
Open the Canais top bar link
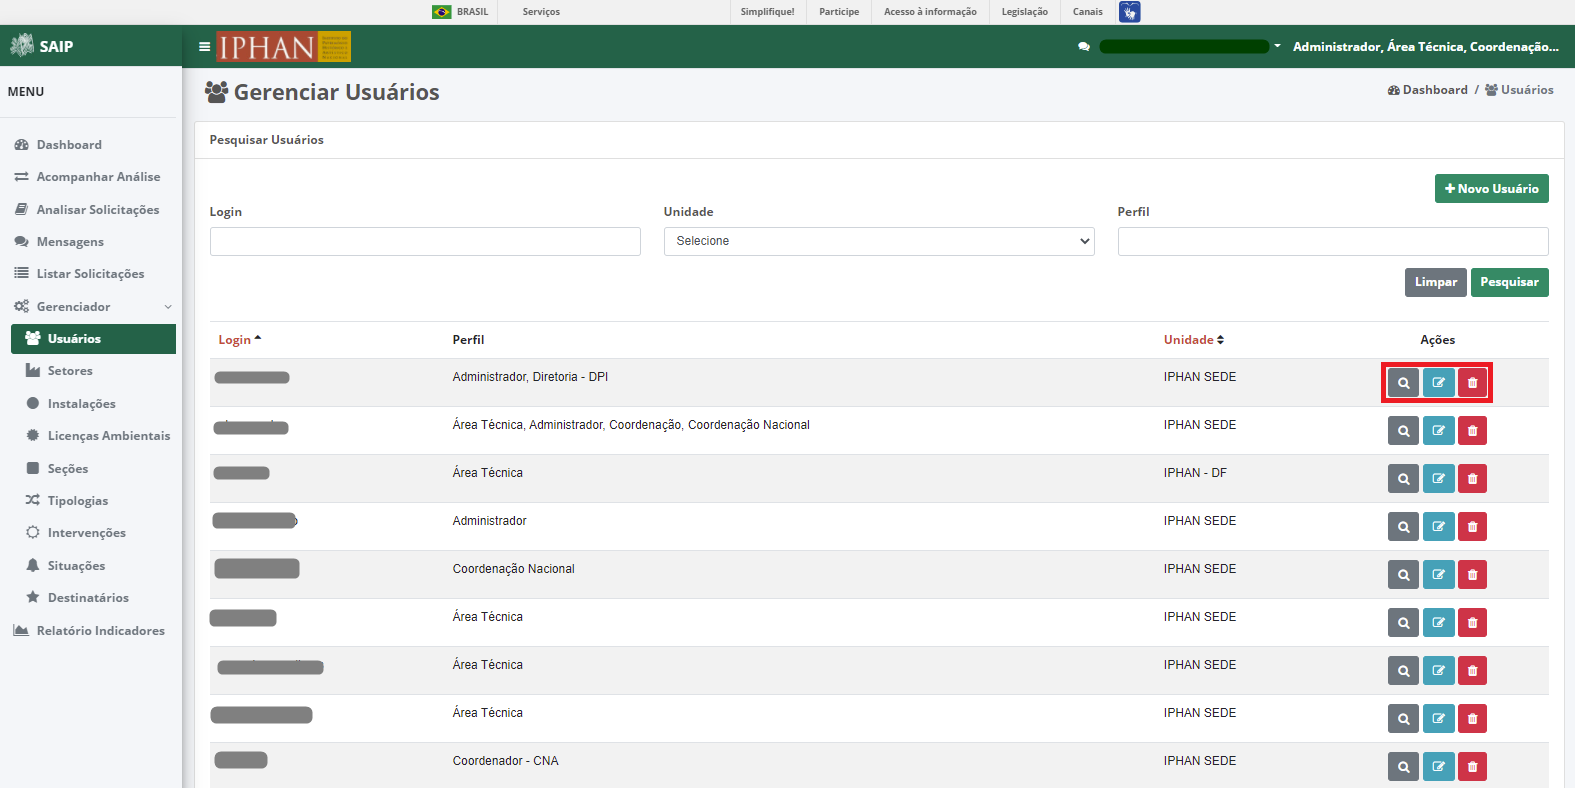pyautogui.click(x=1087, y=12)
